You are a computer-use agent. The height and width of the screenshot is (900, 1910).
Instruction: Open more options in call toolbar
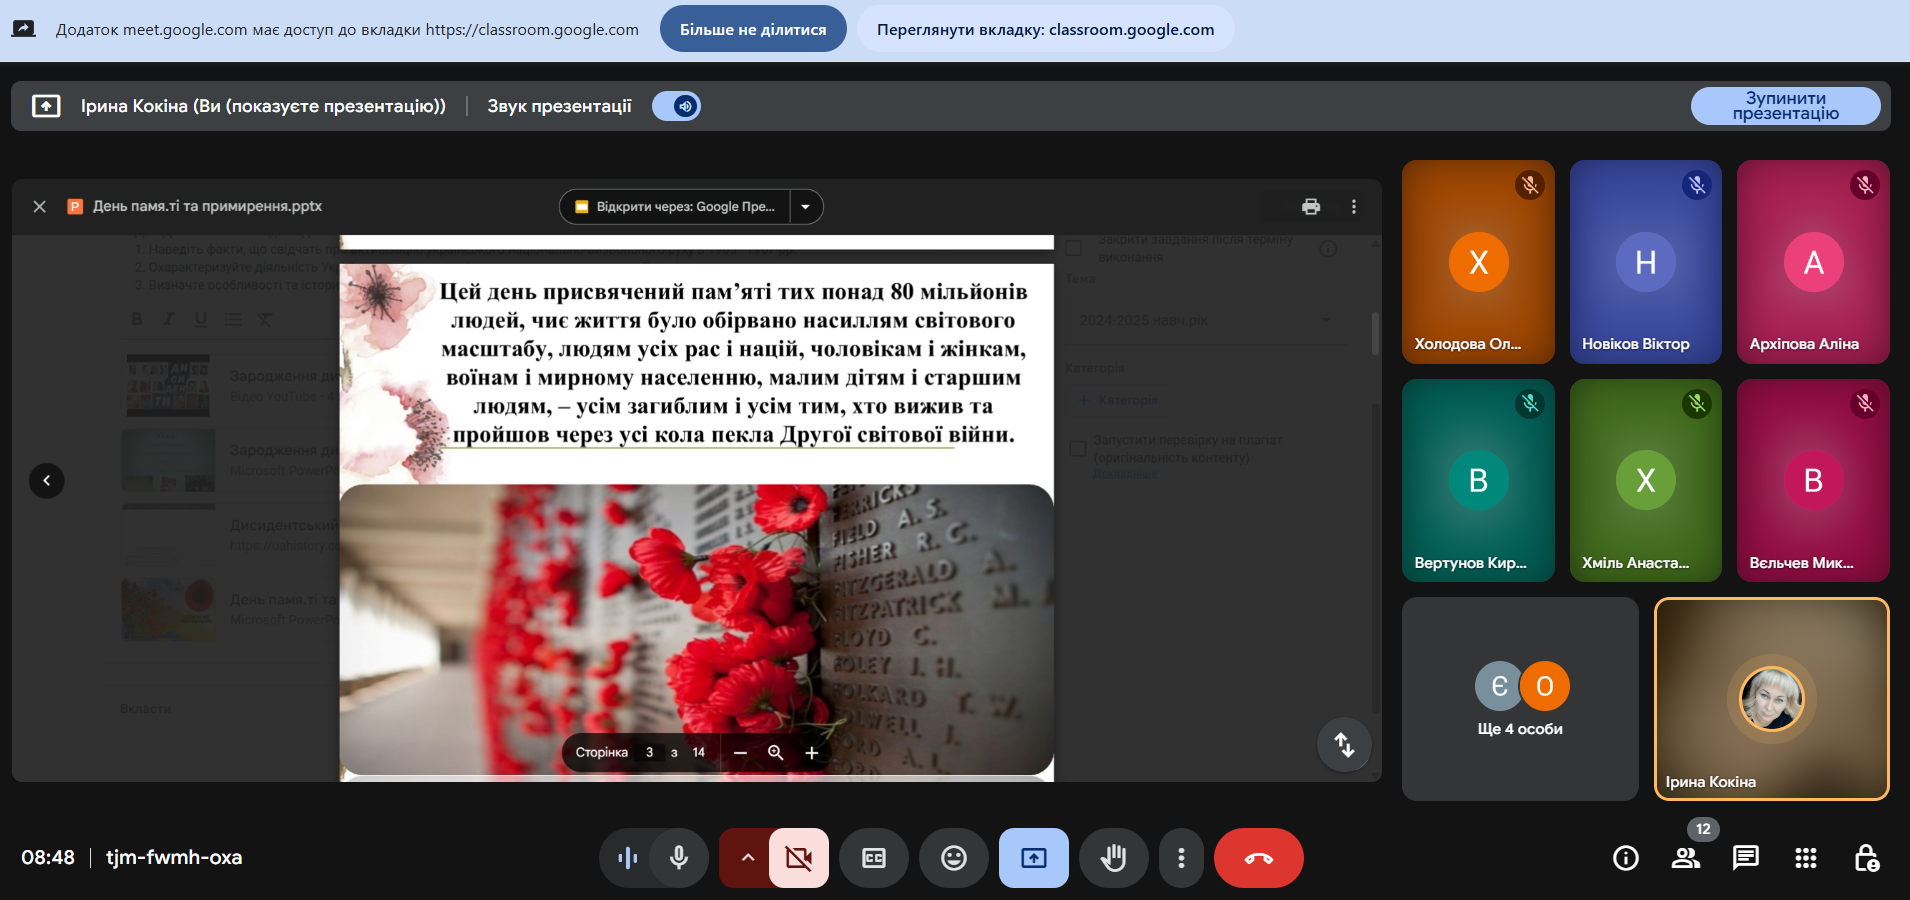point(1181,858)
